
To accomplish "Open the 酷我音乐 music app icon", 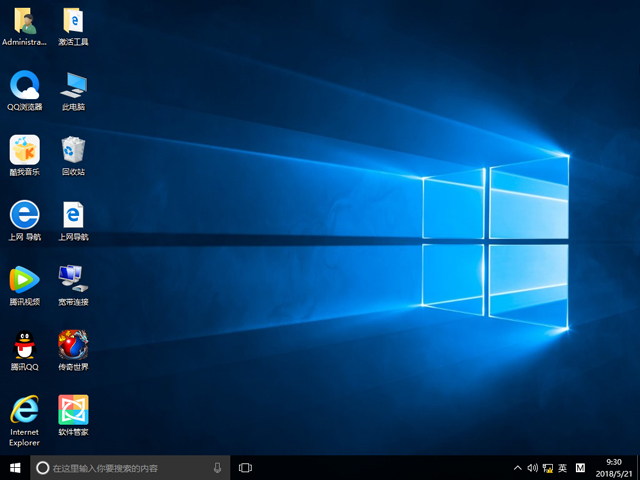I will coord(24,150).
